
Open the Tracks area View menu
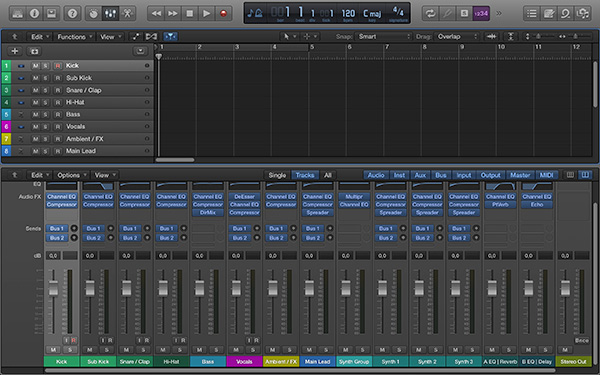tap(110, 37)
